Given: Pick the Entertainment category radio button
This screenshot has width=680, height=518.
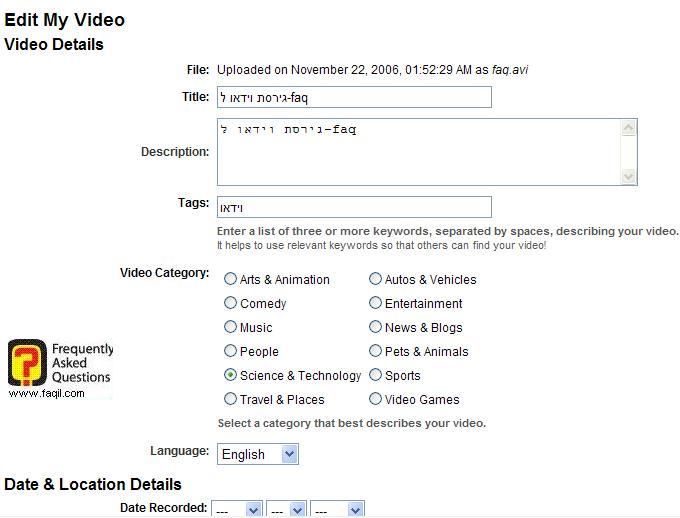Looking at the screenshot, I should click(376, 304).
